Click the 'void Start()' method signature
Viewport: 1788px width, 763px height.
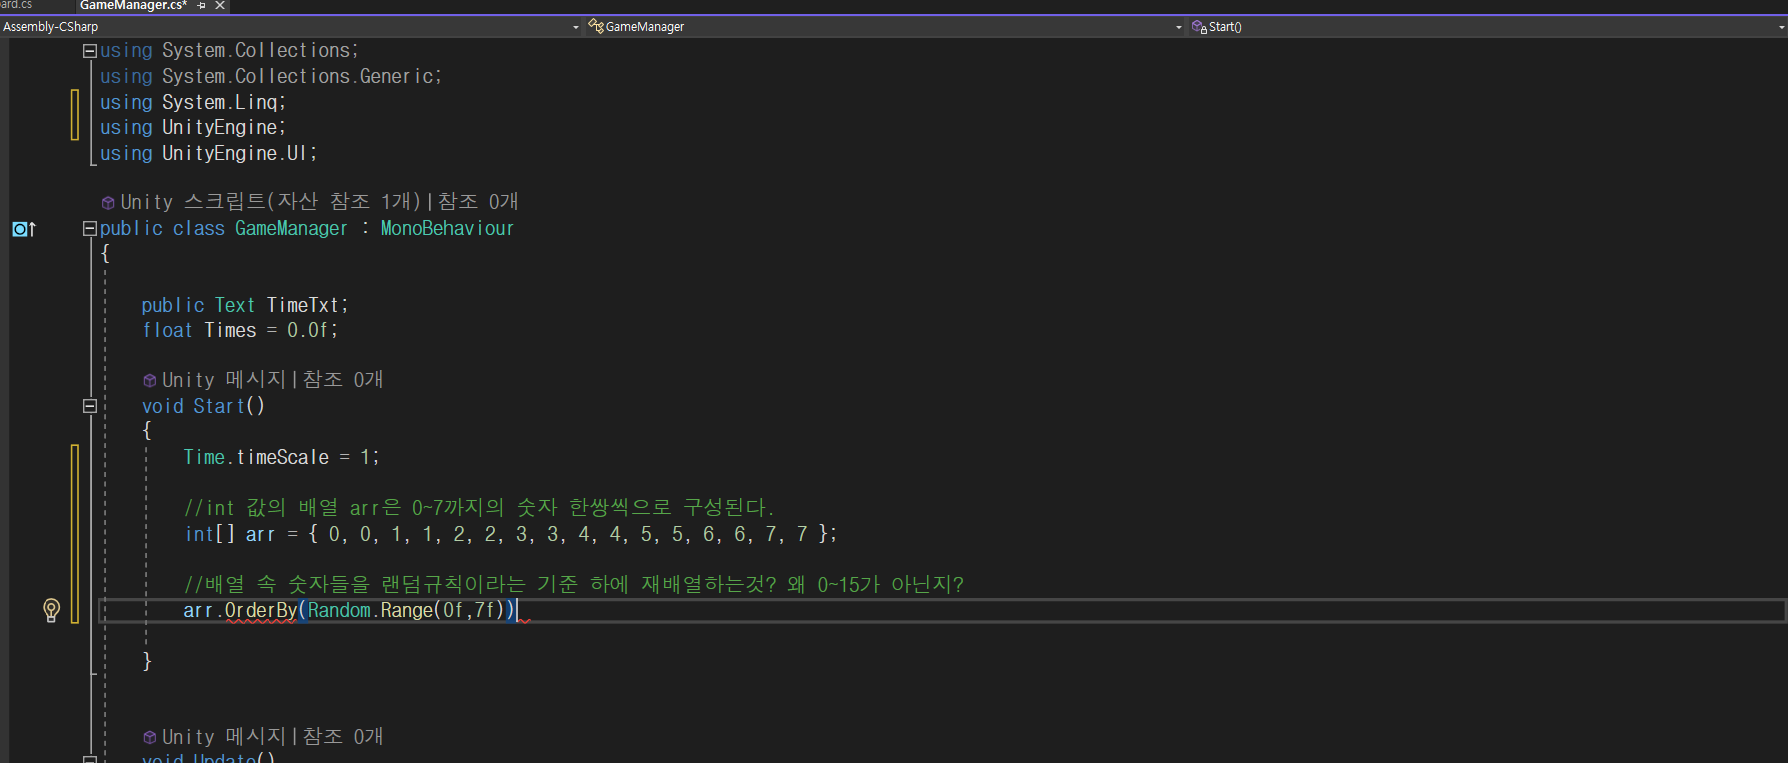(203, 407)
